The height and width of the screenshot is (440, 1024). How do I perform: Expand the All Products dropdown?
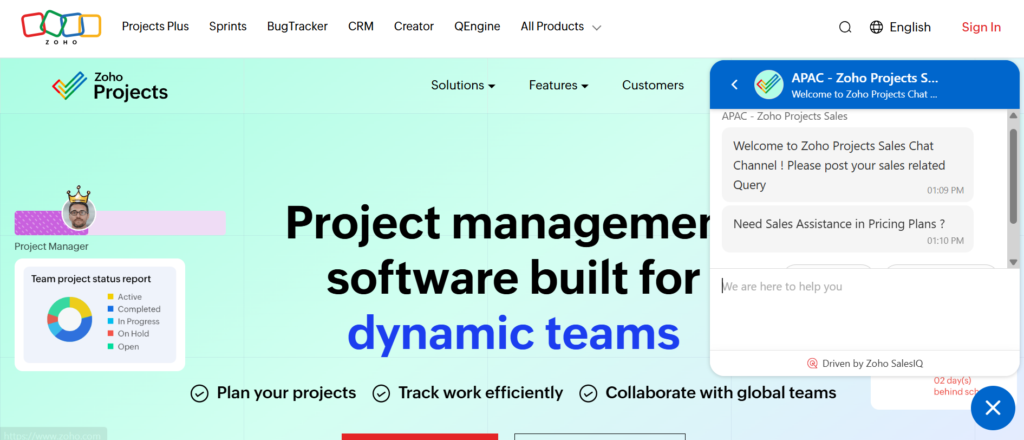tap(561, 27)
